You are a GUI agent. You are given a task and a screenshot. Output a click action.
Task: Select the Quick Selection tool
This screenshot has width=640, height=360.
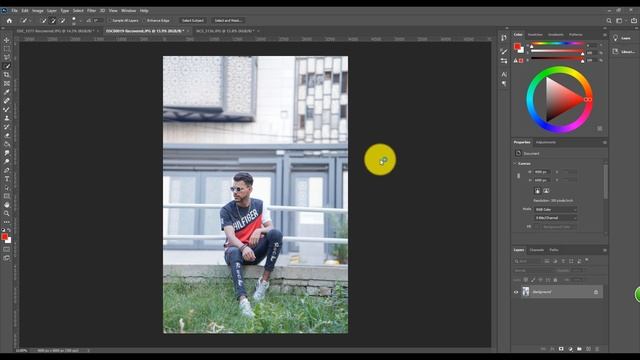[x=7, y=66]
